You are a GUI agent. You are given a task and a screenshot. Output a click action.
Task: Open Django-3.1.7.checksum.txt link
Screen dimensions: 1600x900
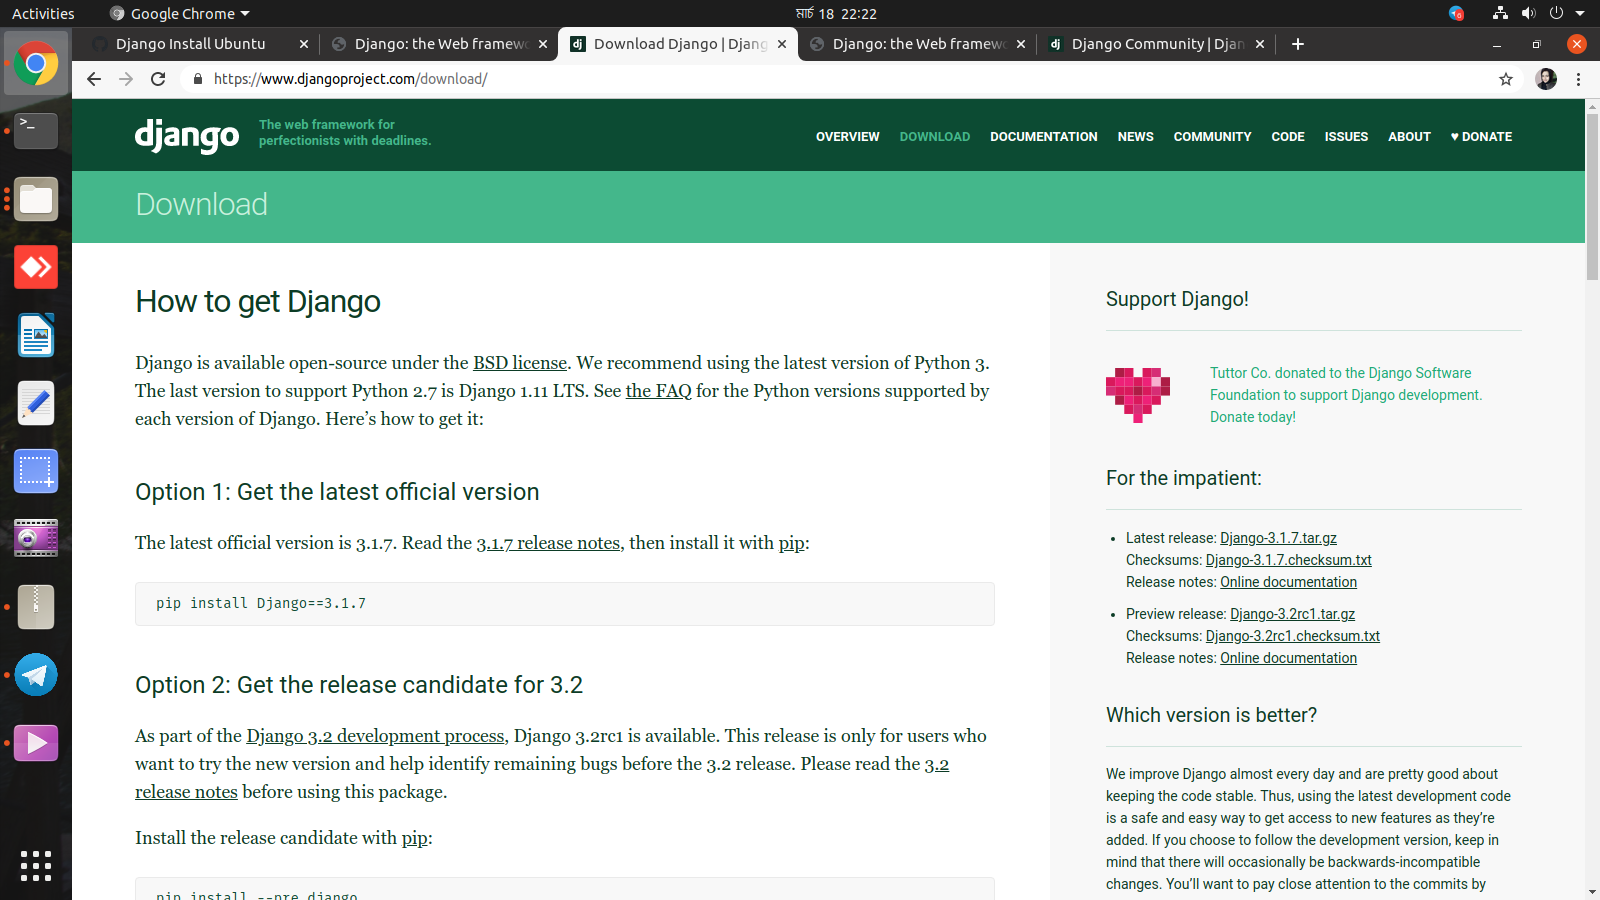pos(1289,560)
